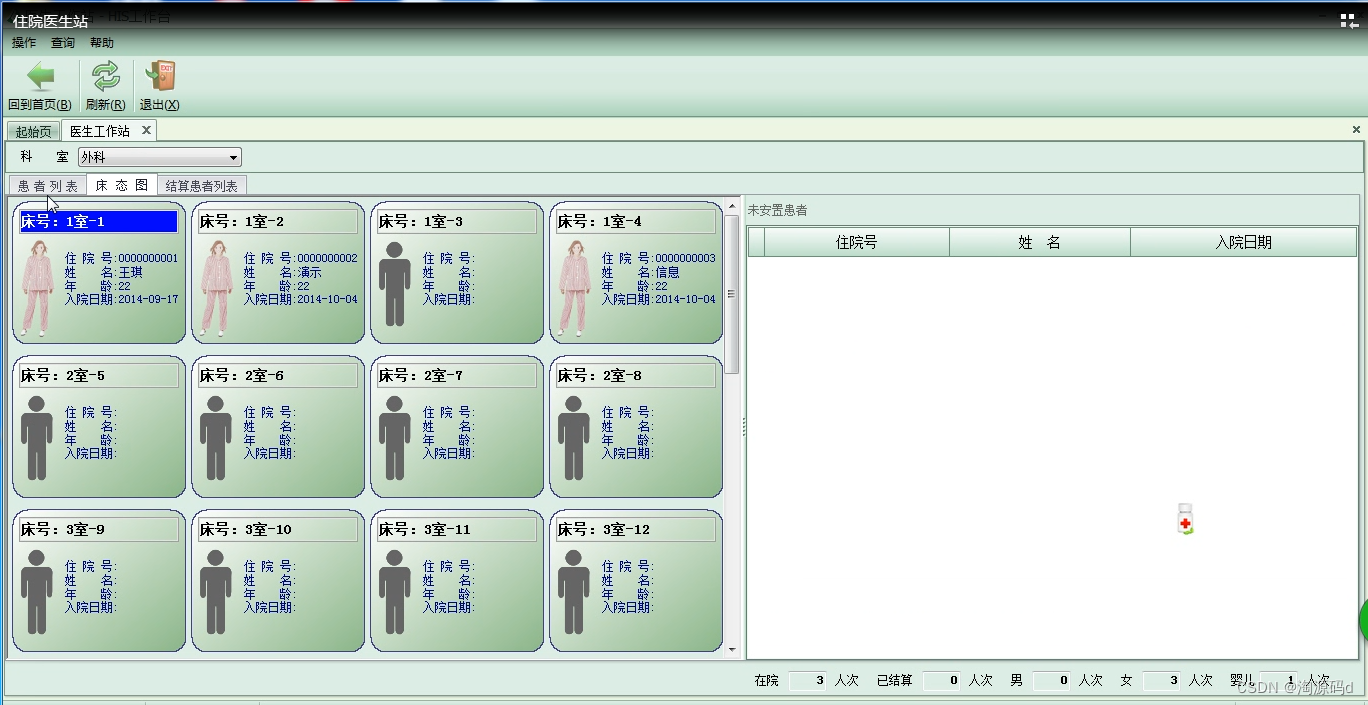Click the exit door icon
The image size is (1368, 705).
tap(160, 76)
